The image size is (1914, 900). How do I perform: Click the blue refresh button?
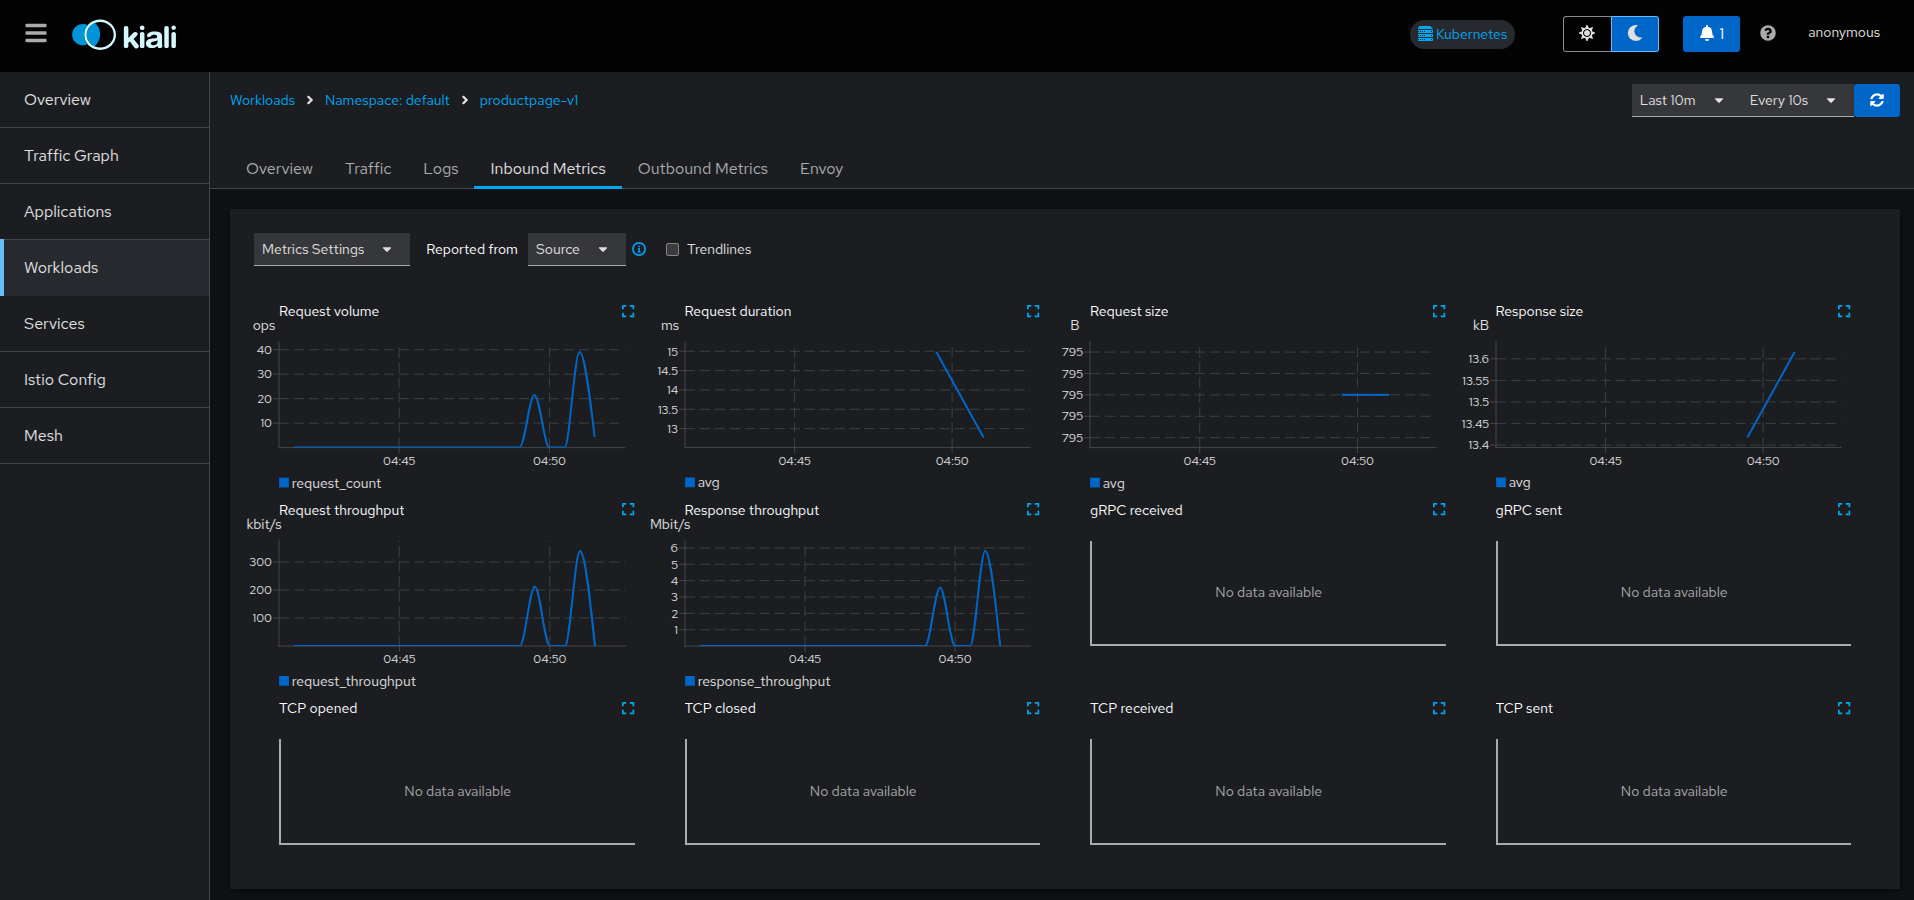coord(1876,100)
